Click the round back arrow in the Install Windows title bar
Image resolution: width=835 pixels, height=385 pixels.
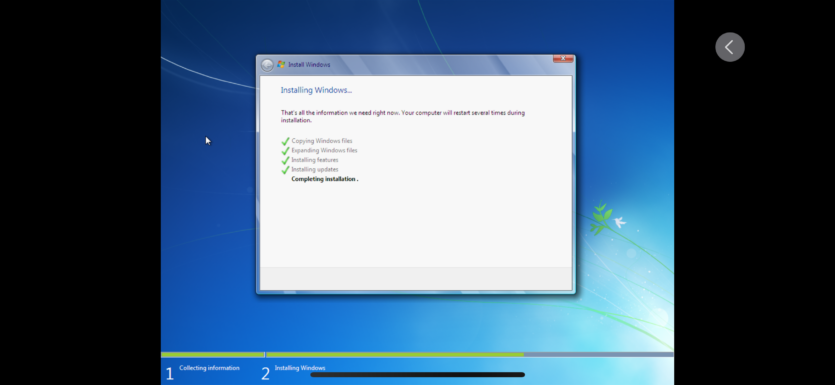click(267, 65)
